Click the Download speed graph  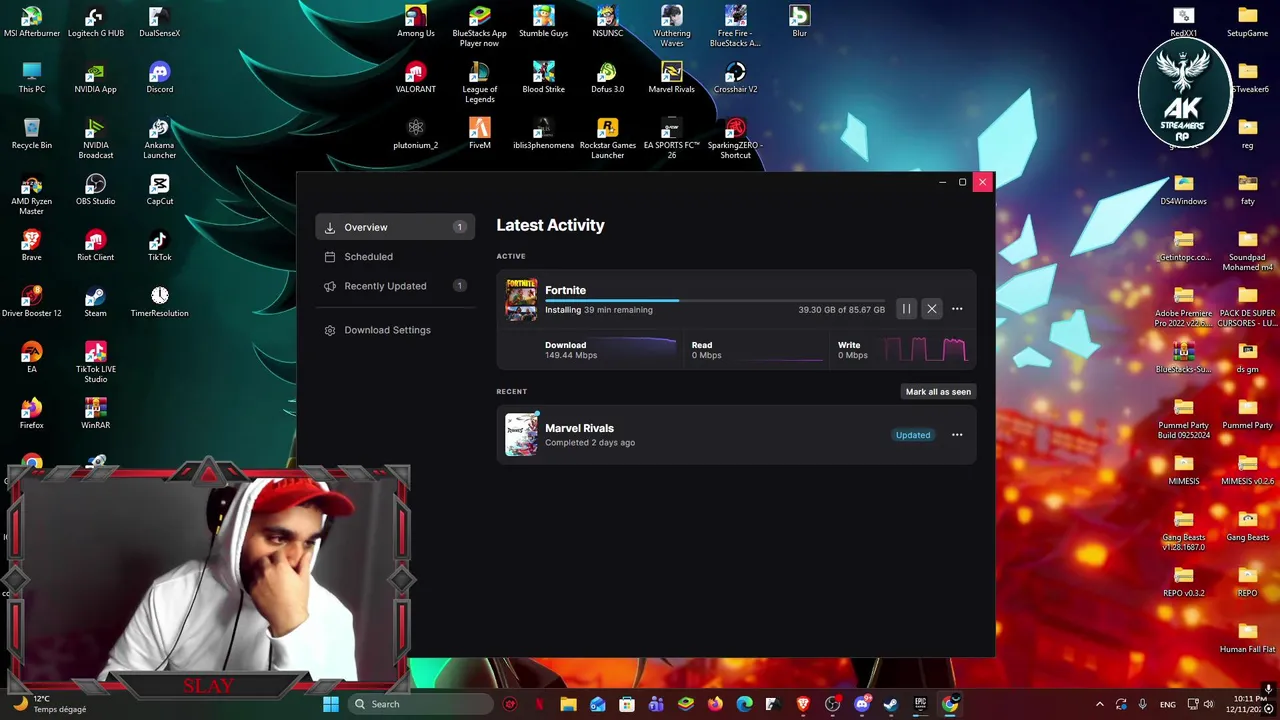tap(610, 349)
